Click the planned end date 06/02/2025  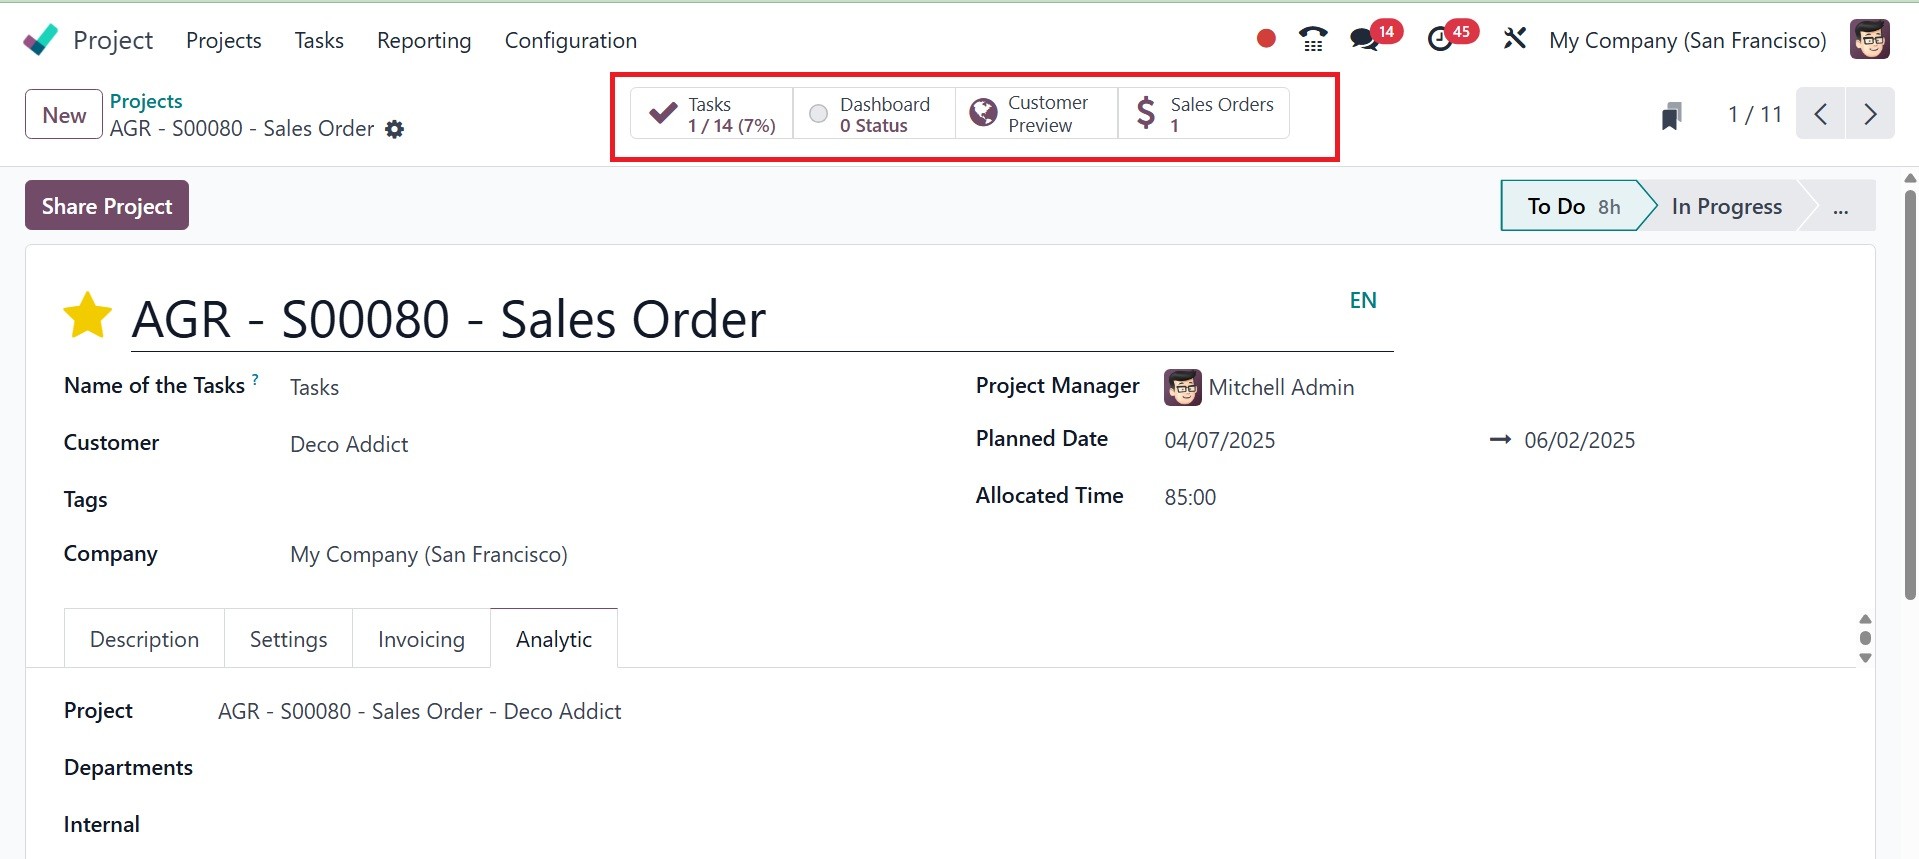1580,440
